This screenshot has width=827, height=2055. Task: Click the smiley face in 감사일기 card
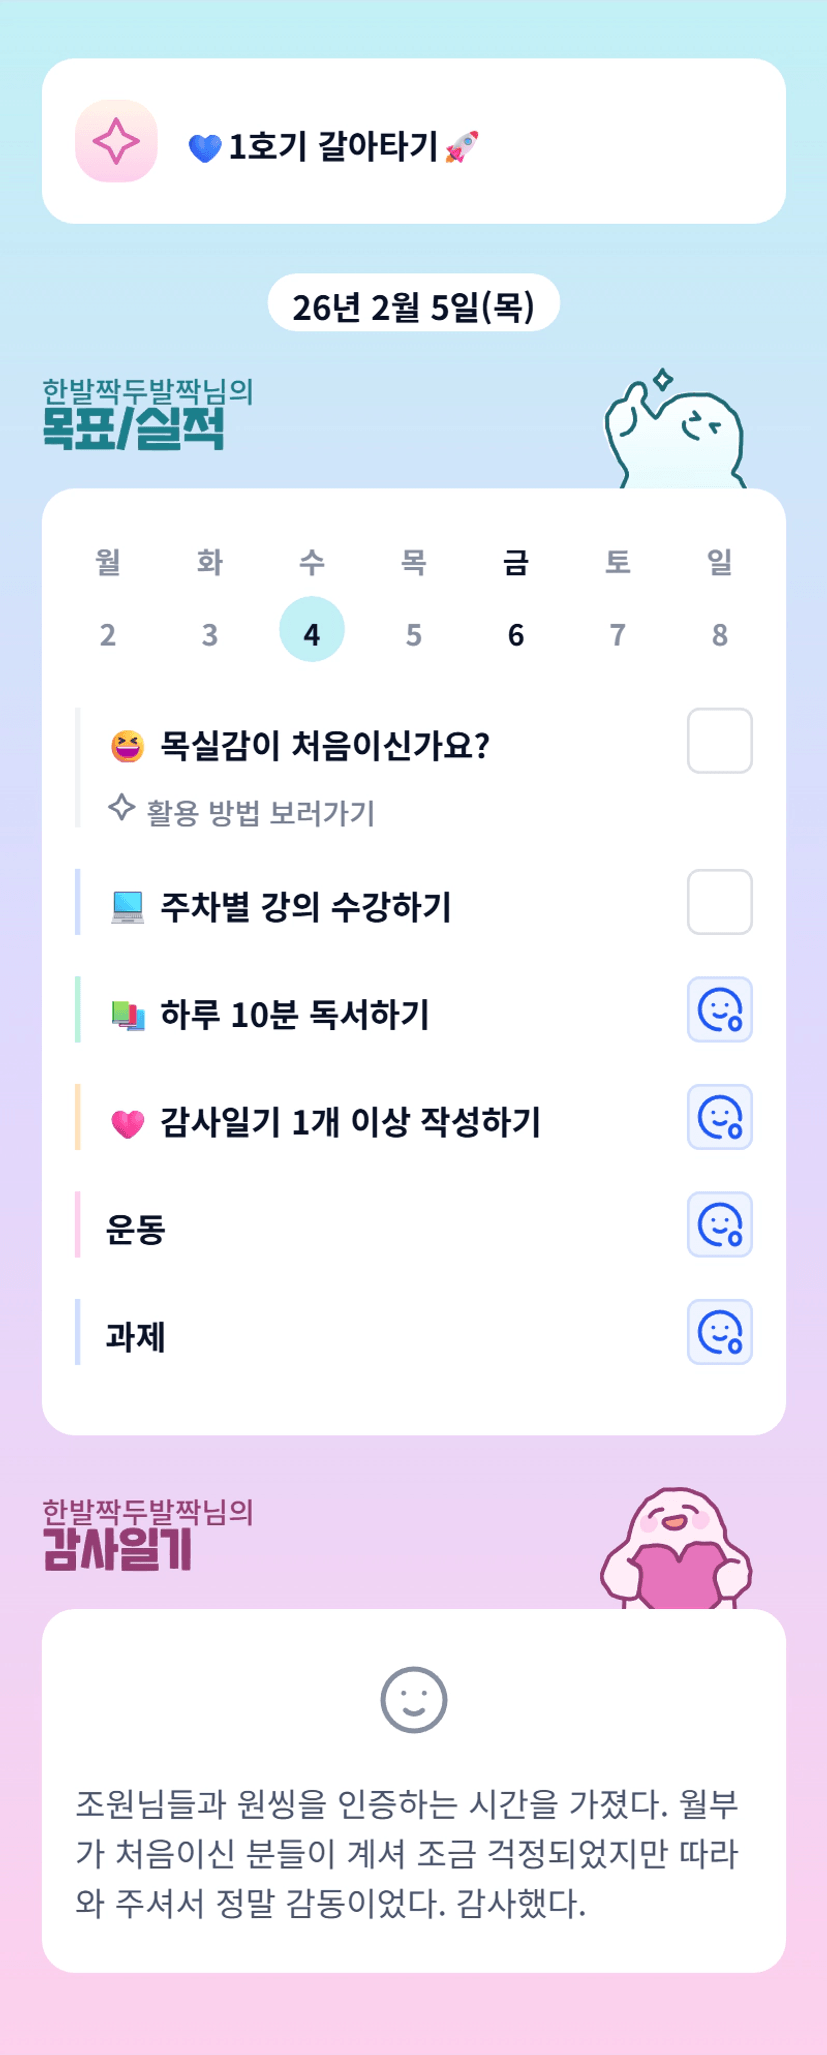(x=413, y=1699)
